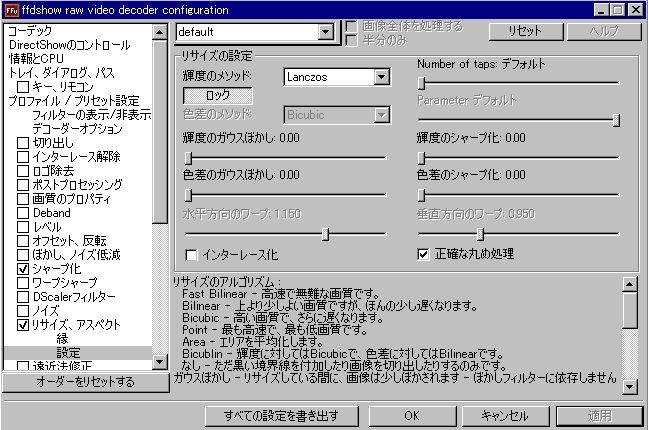The height and width of the screenshot is (430, 648).
Task: Click 輝度のガウスぼかし slider
Action: point(285,158)
